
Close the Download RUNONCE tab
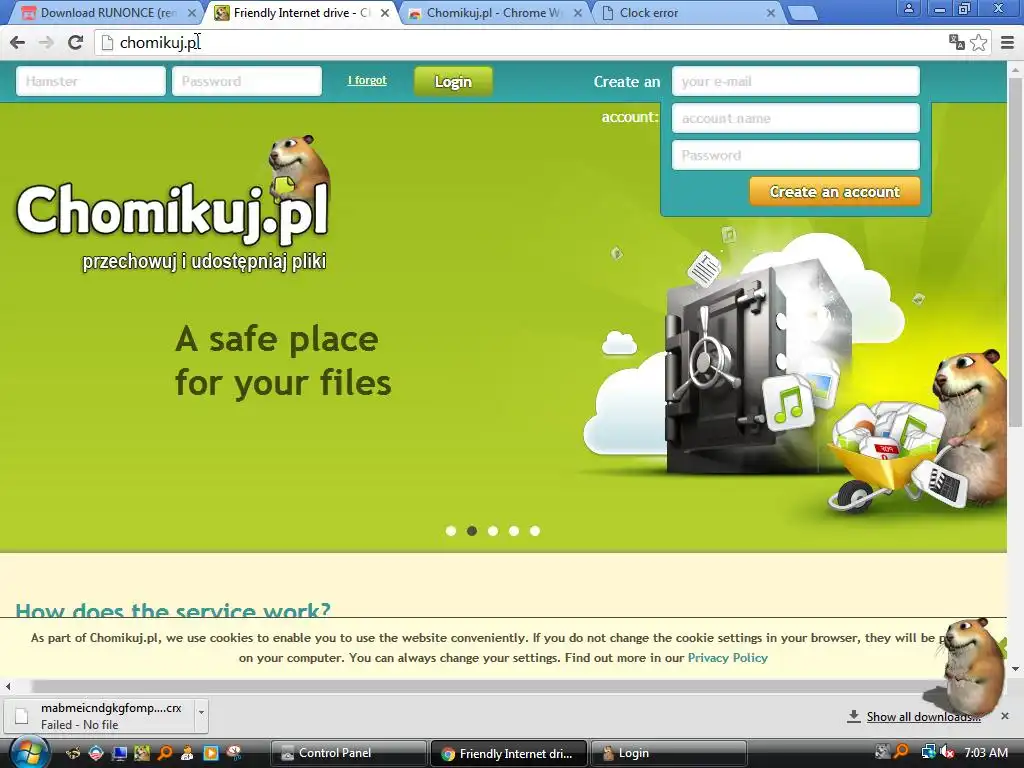191,13
